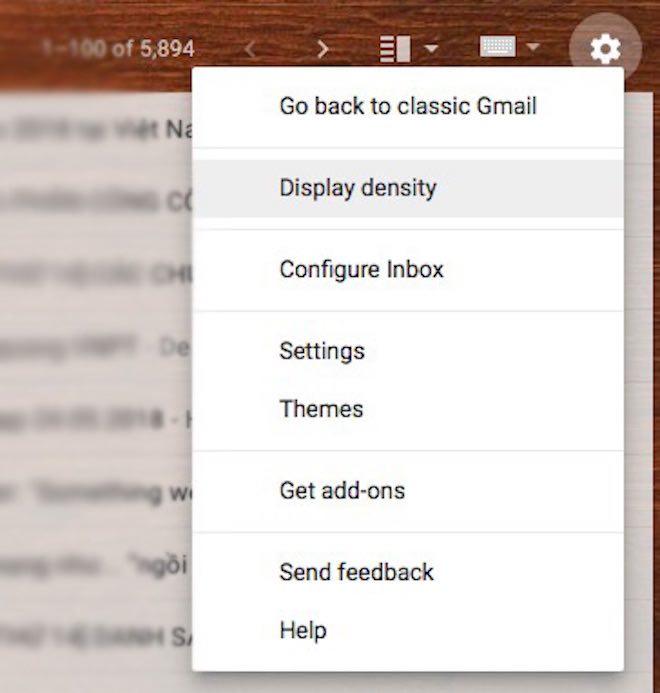This screenshot has height=693, width=660.
Task: Choose Send feedback menu entry
Action: (408, 572)
